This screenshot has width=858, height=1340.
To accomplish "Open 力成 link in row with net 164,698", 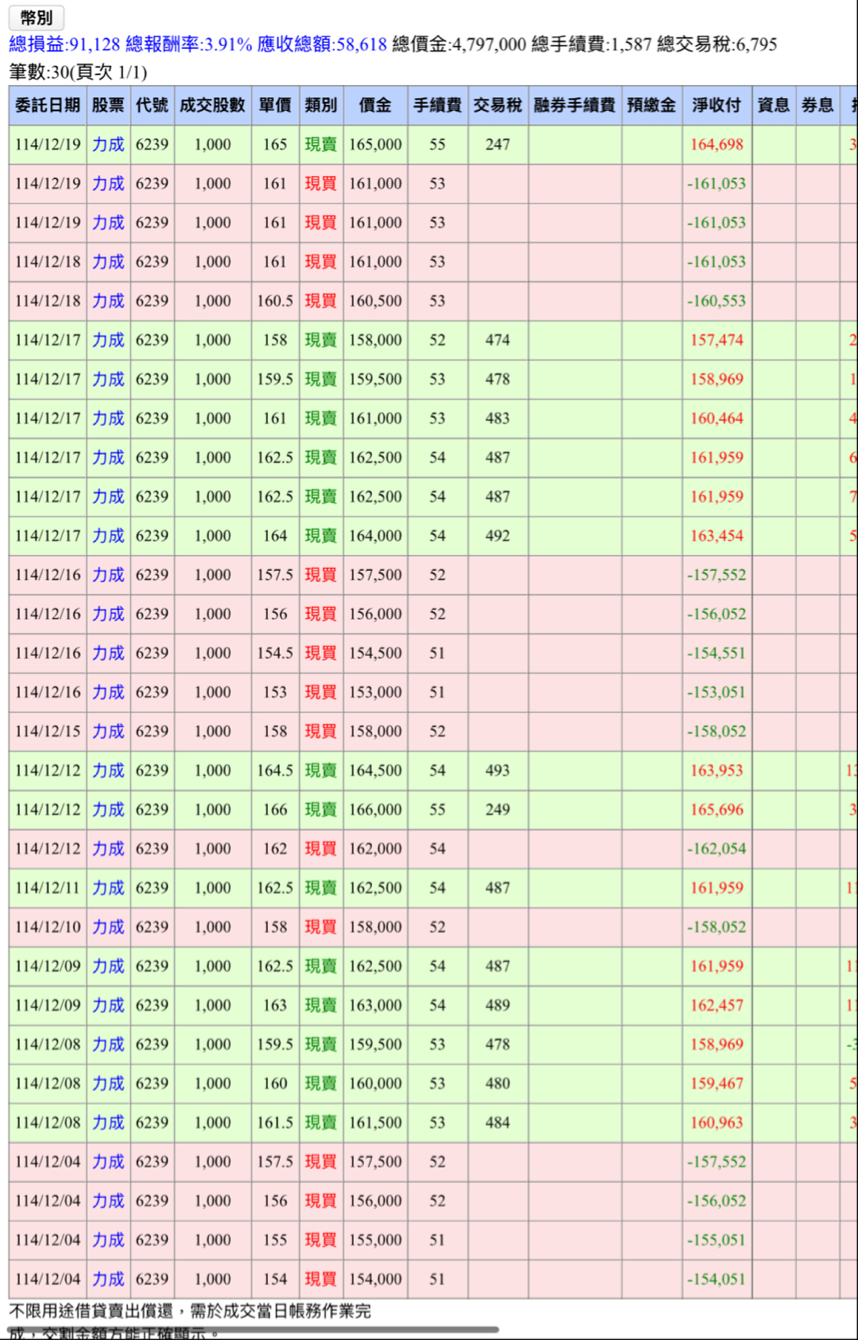I will 108,145.
